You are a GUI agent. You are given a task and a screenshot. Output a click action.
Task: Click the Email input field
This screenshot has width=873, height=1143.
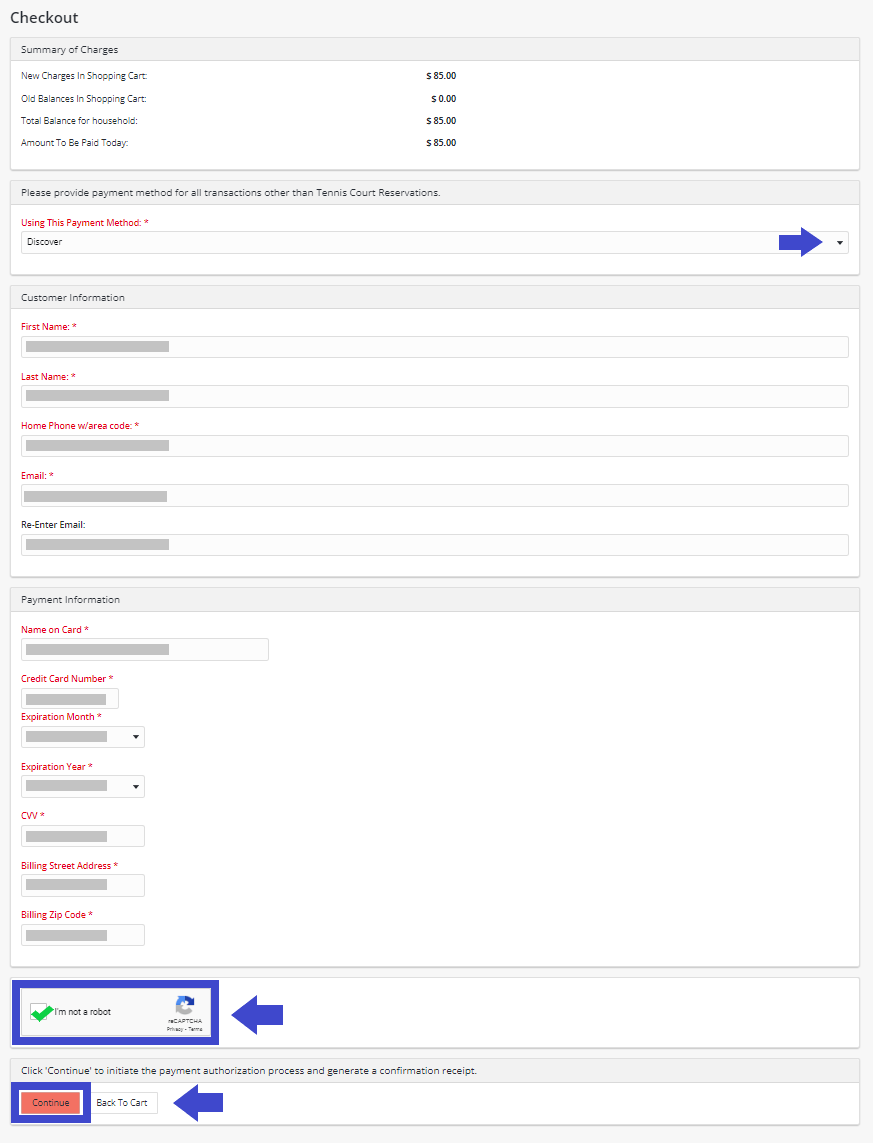pyautogui.click(x=434, y=496)
